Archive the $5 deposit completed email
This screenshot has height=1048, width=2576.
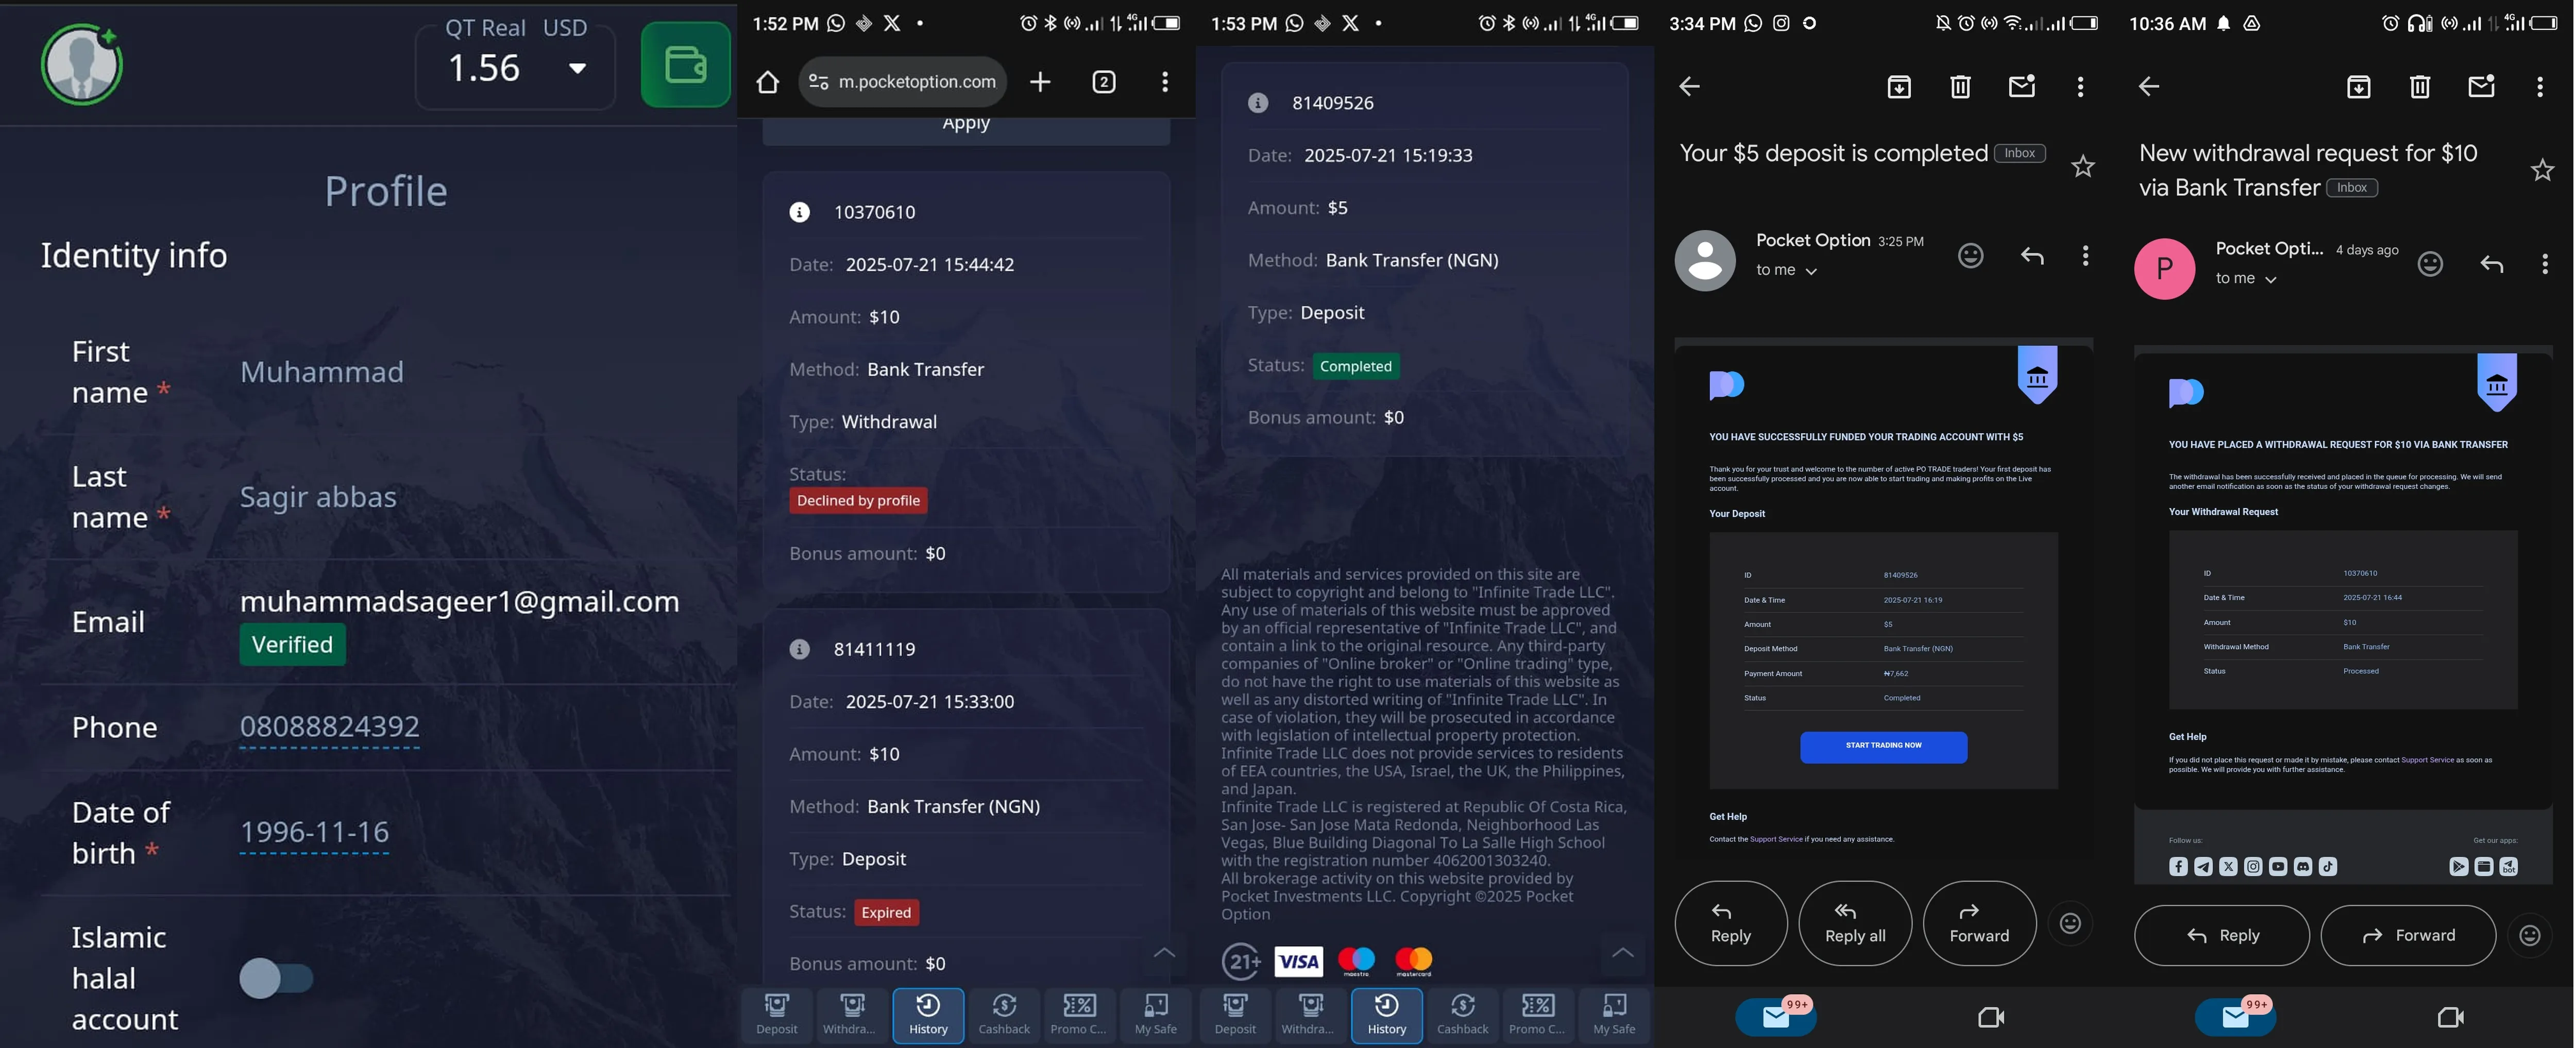[1899, 87]
